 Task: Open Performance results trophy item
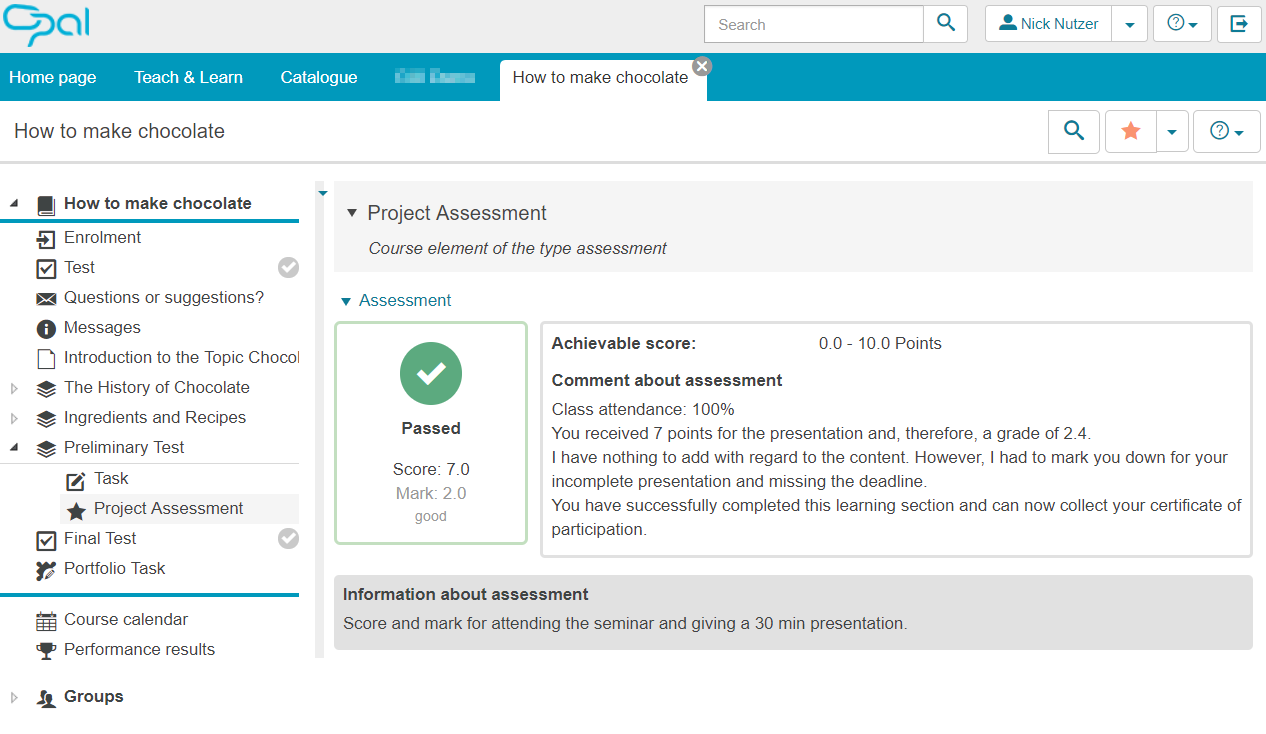139,649
